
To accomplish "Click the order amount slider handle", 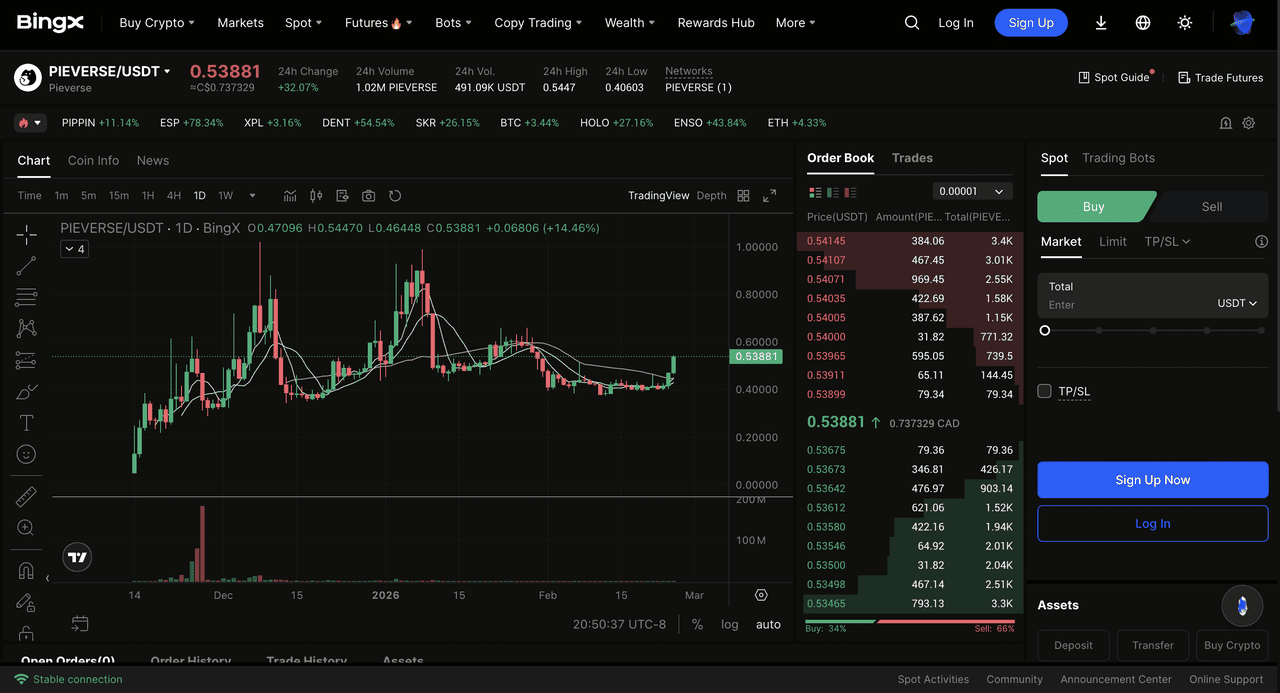I will point(1045,330).
